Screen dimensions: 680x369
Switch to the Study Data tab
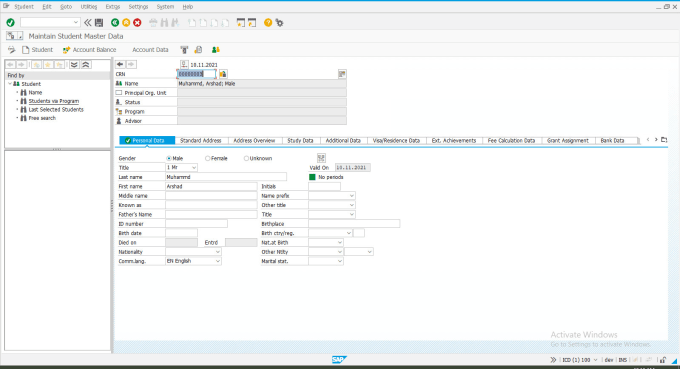[x=300, y=140]
